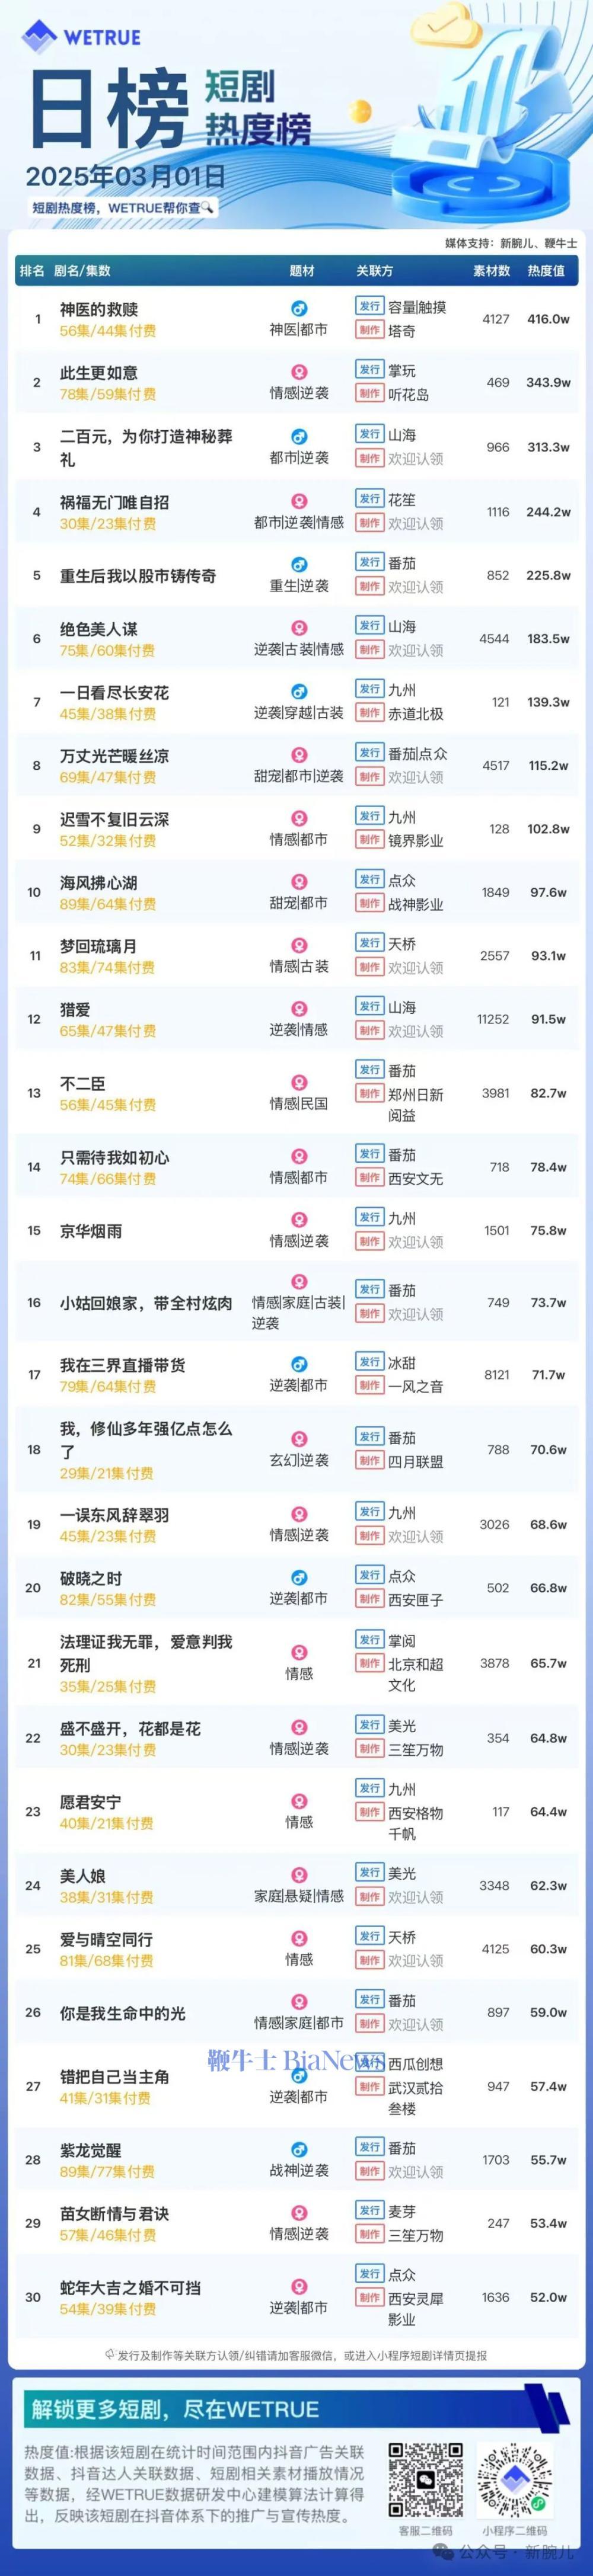Open the drama title 神医的救赎
Screen dimensions: 593x2576
tap(99, 310)
